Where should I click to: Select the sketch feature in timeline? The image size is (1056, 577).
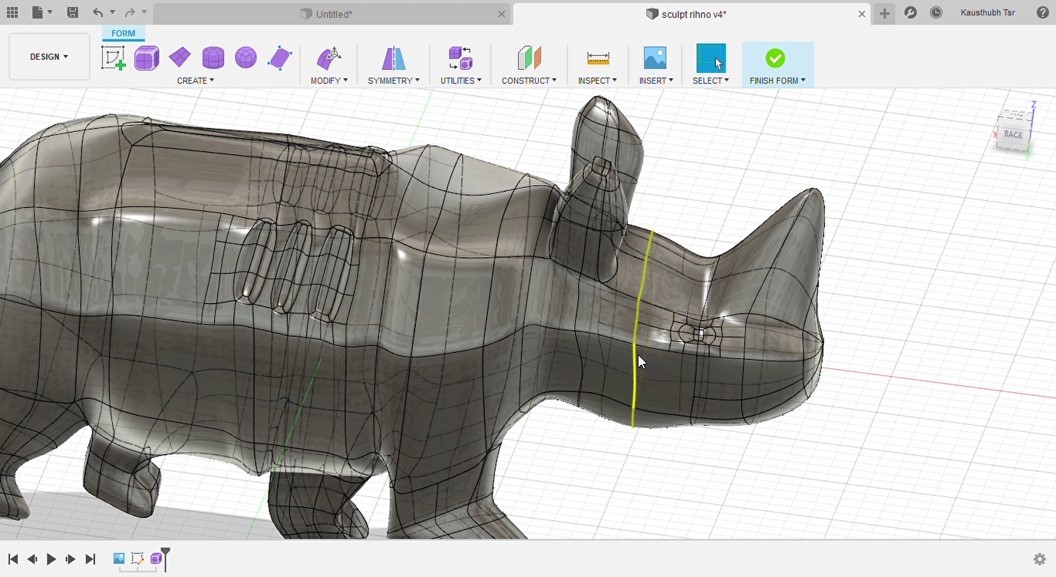[137, 558]
